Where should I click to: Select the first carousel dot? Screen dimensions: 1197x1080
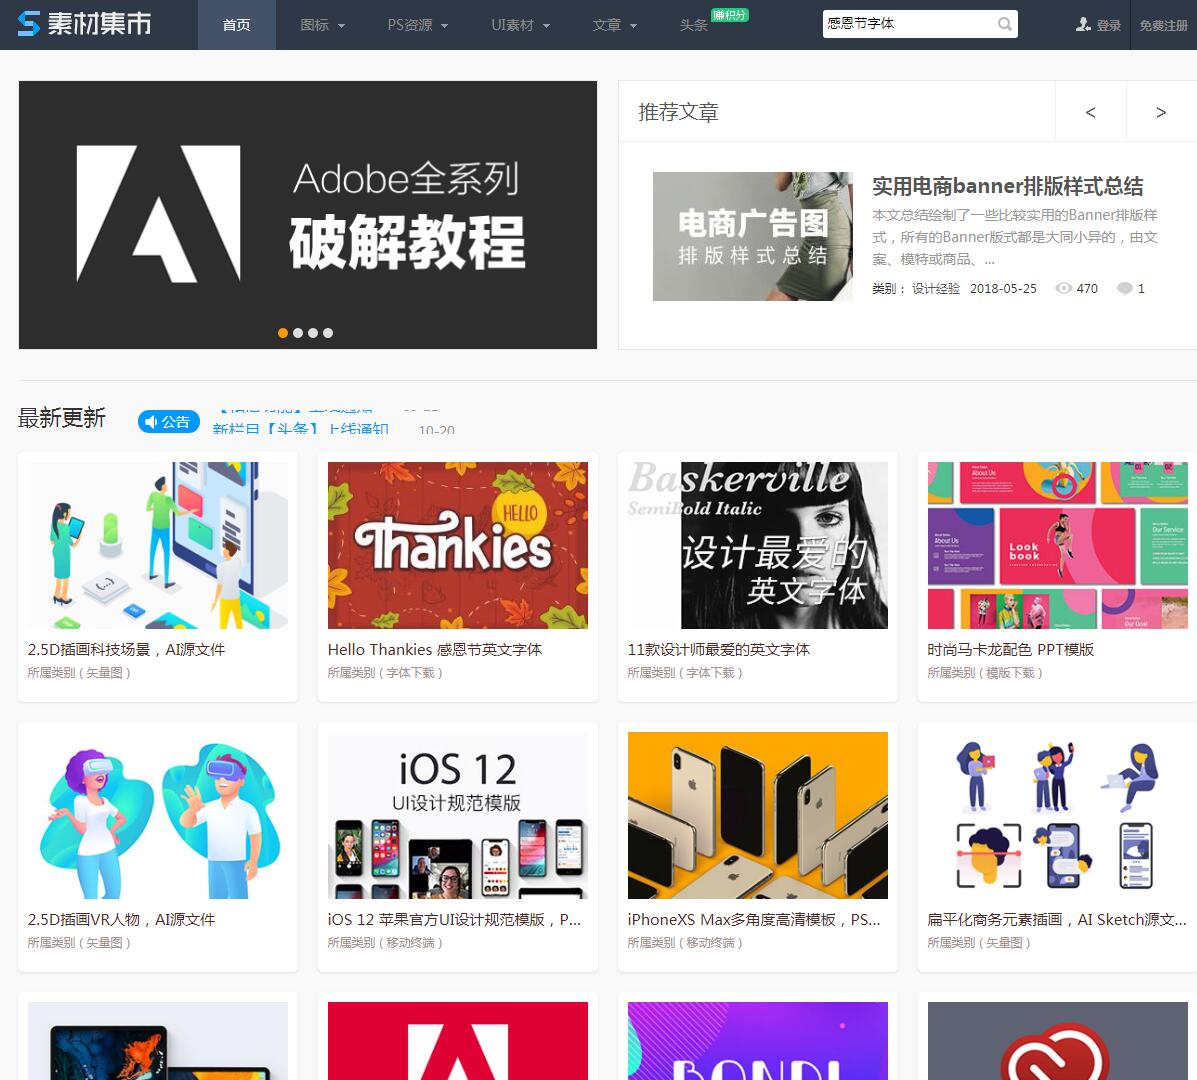[x=283, y=333]
